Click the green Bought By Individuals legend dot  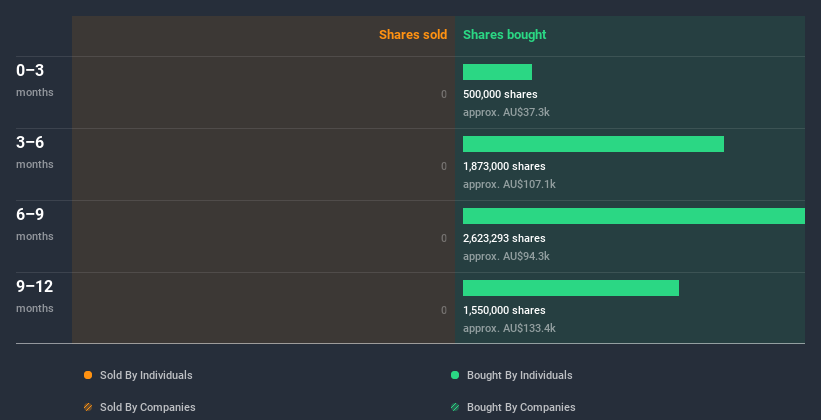(455, 375)
